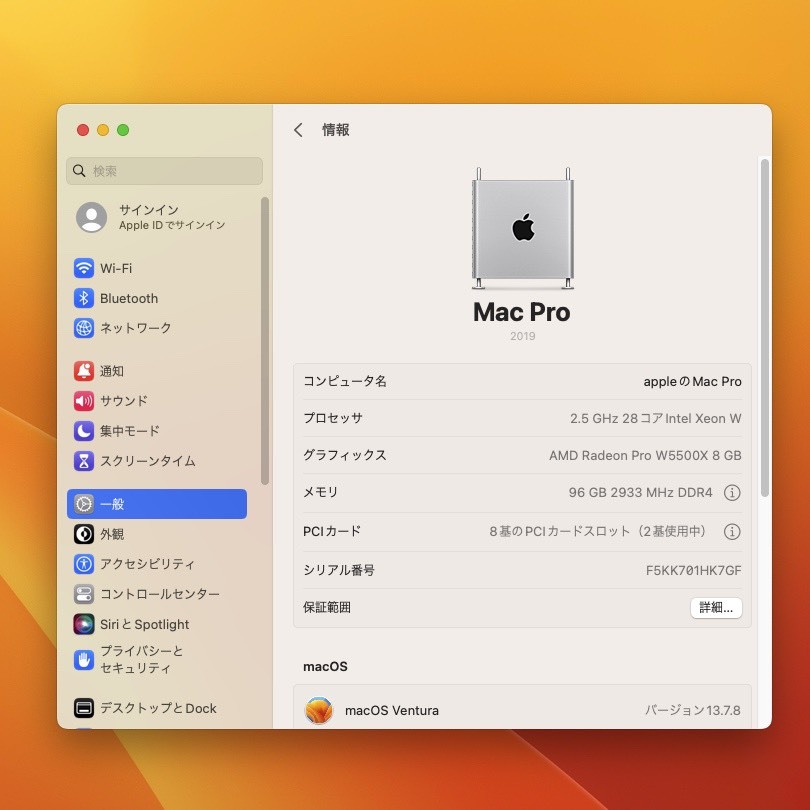Image resolution: width=810 pixels, height=810 pixels.
Task: Close the System Settings window
Action: tap(83, 130)
